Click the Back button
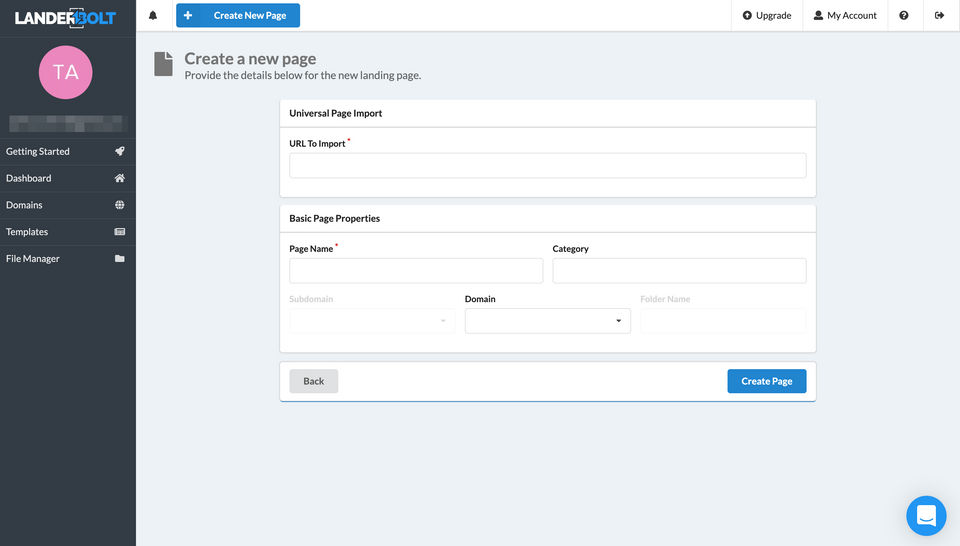 [x=314, y=381]
